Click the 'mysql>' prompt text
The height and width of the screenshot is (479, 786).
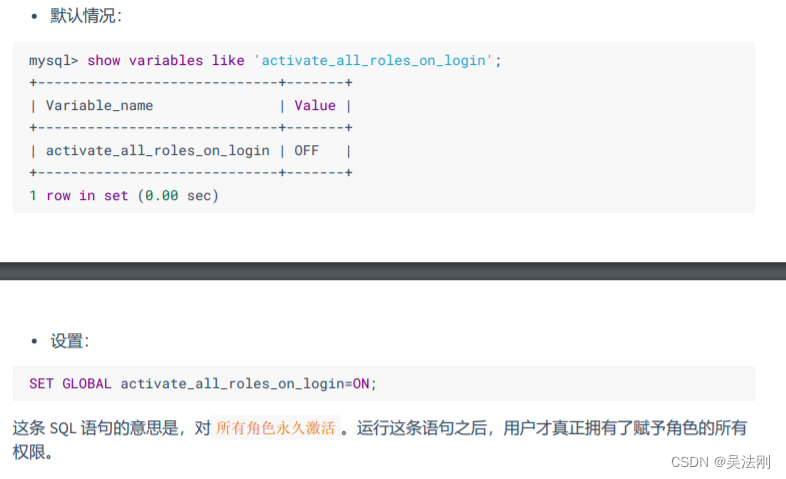pos(54,61)
